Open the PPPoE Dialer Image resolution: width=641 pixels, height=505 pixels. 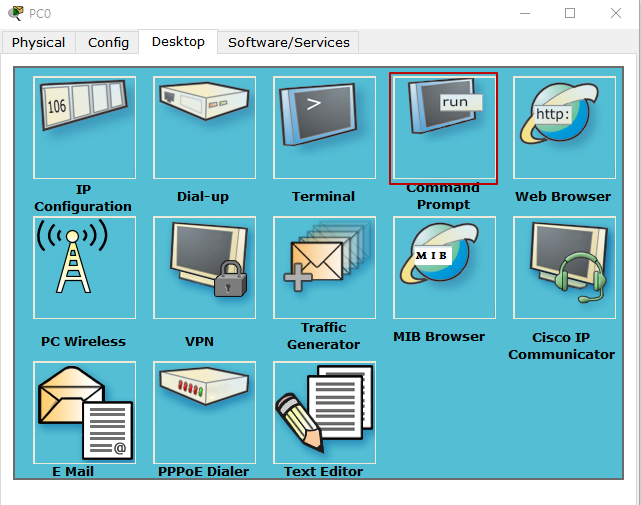coord(204,412)
